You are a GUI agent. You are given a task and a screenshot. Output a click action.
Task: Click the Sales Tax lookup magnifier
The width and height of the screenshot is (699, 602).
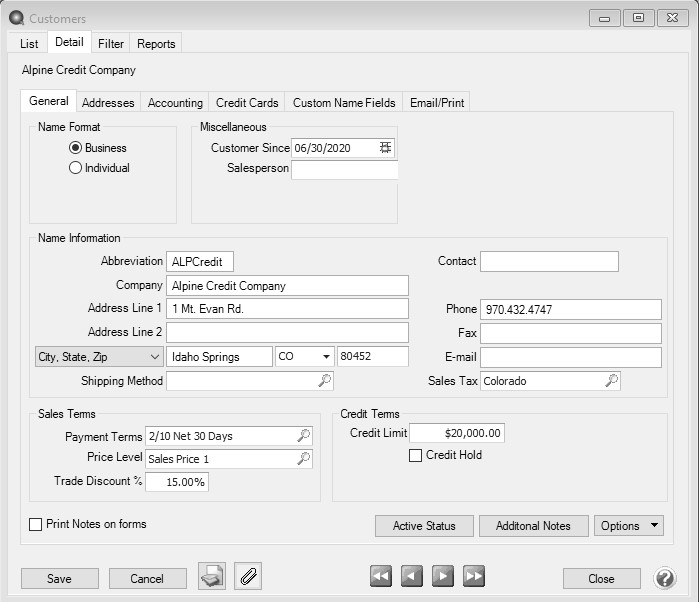click(611, 380)
